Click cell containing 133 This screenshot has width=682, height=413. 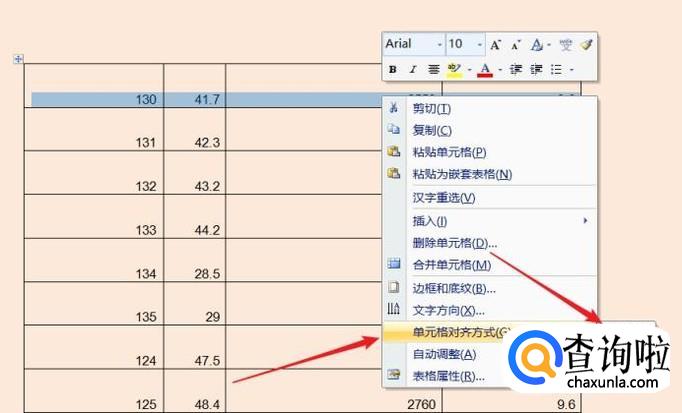(x=94, y=216)
